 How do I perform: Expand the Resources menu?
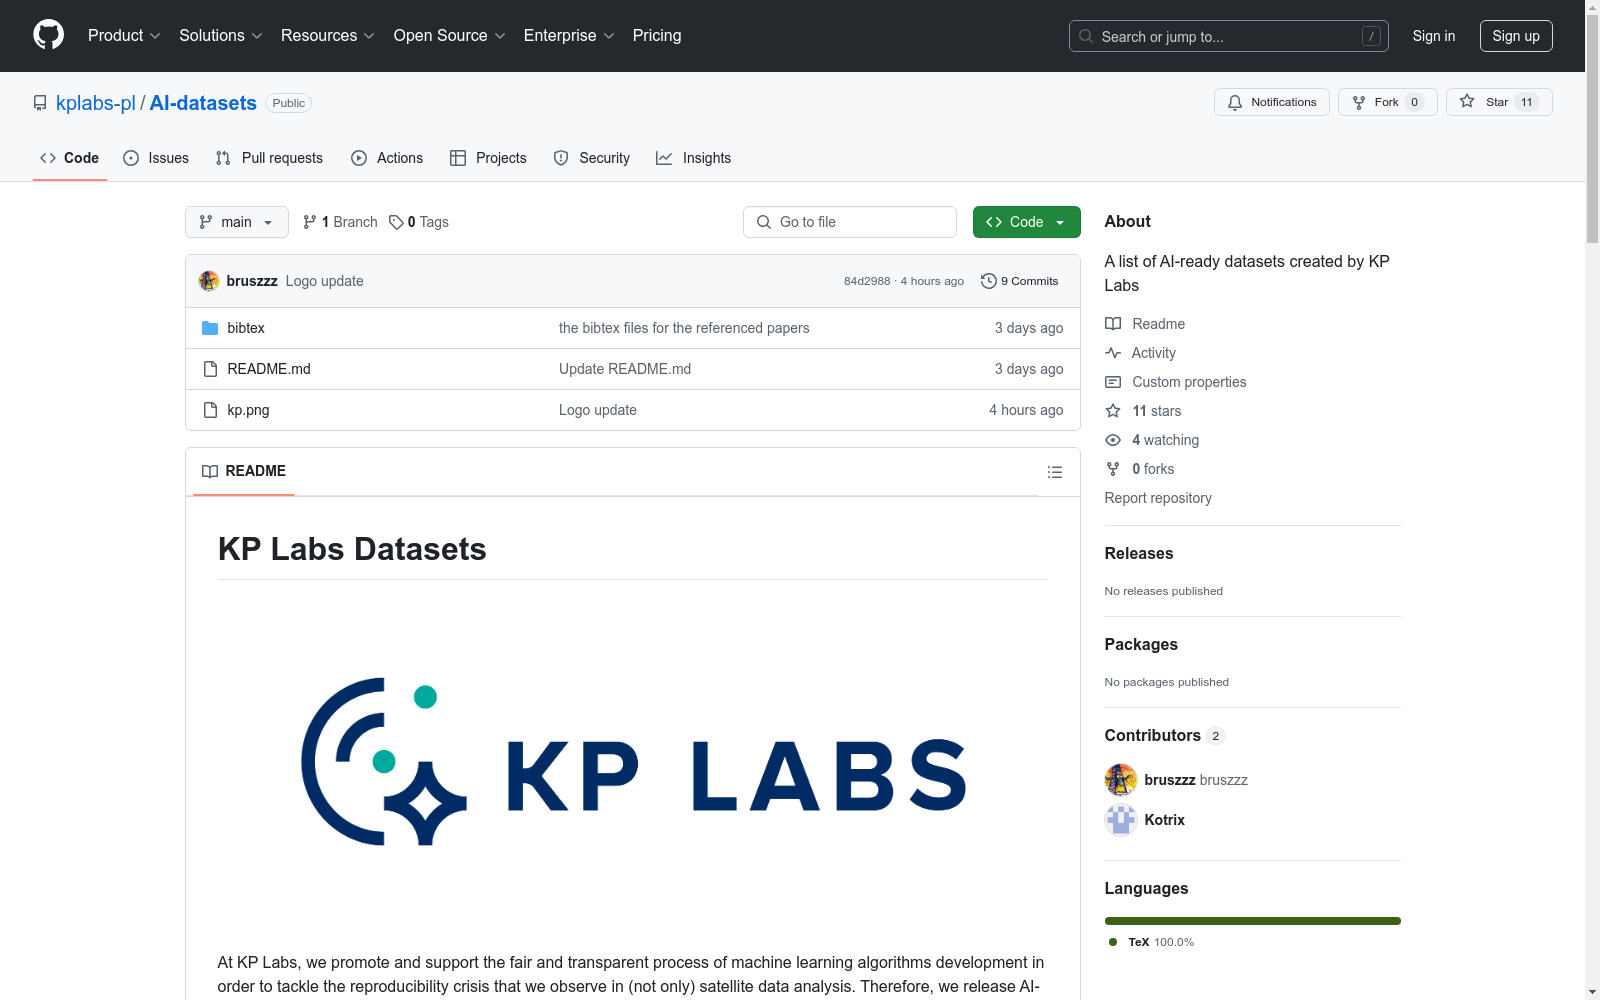pyautogui.click(x=328, y=36)
